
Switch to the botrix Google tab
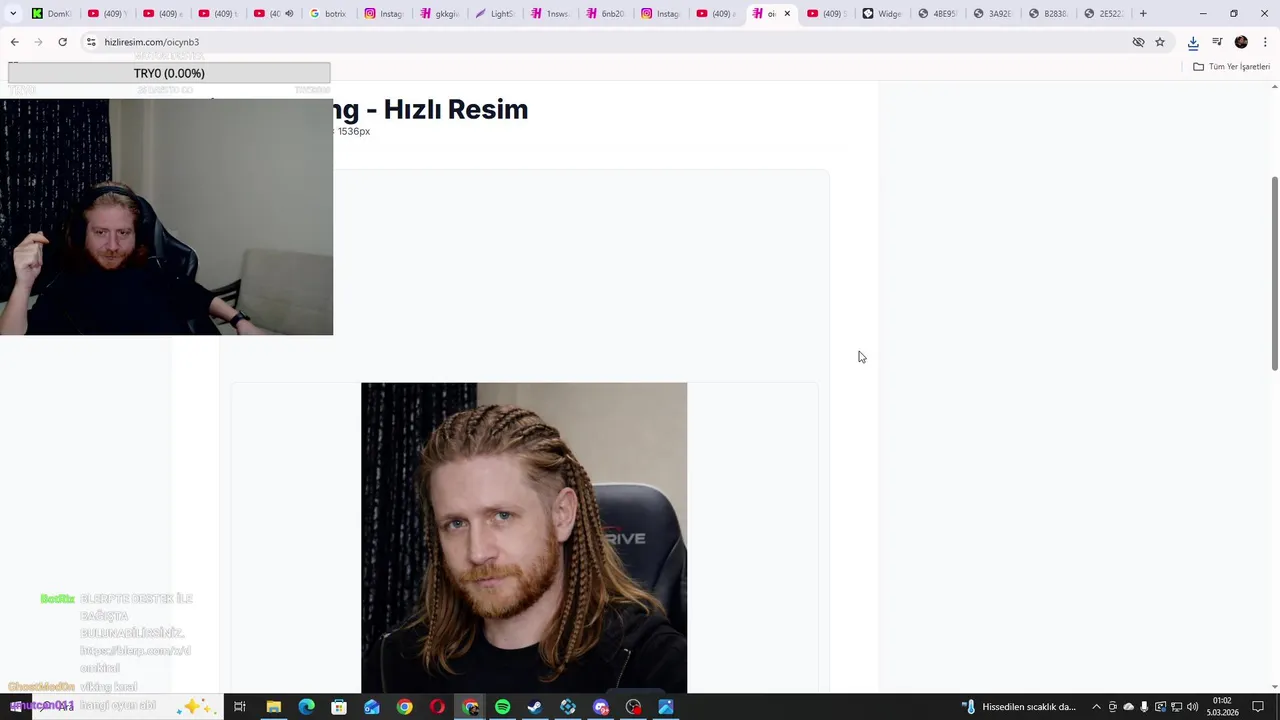[328, 14]
